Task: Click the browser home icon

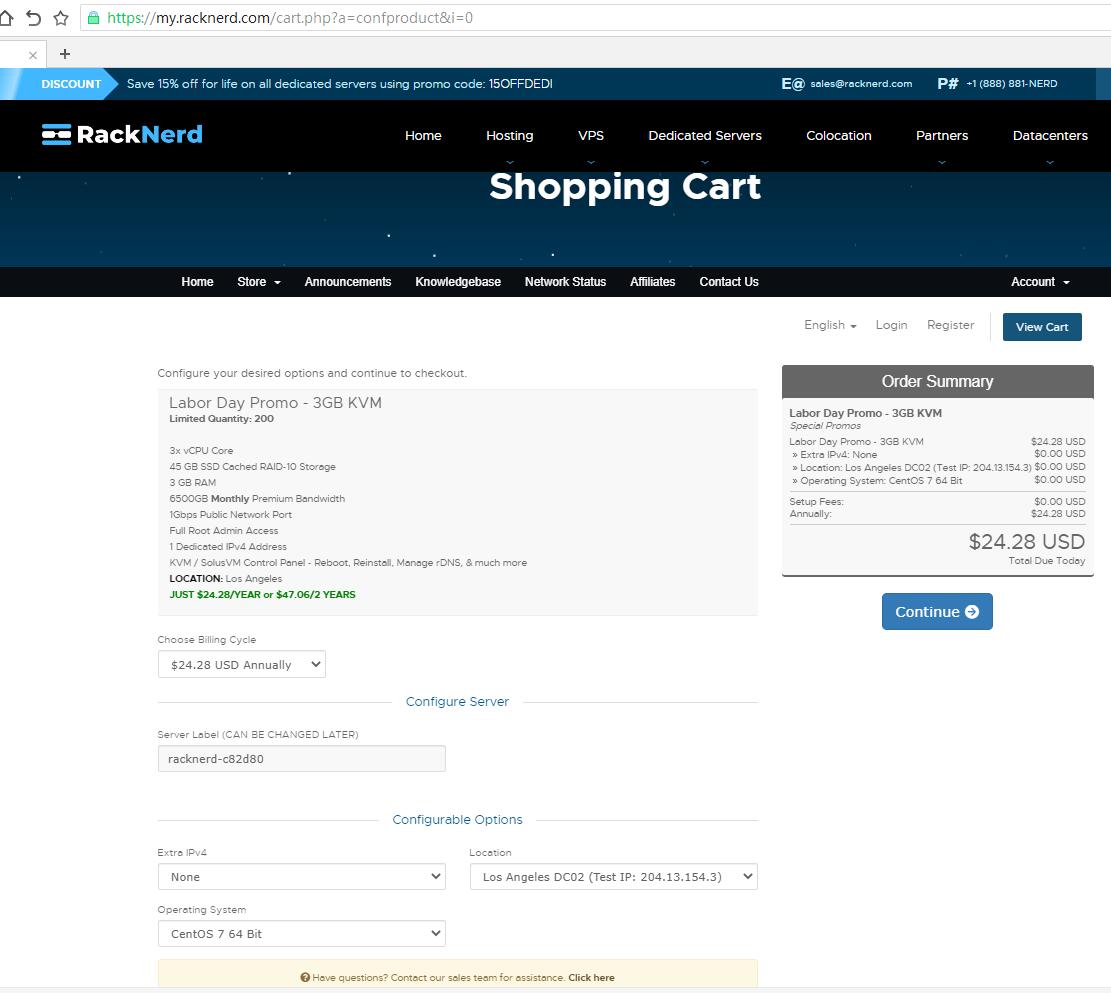Action: pos(6,18)
